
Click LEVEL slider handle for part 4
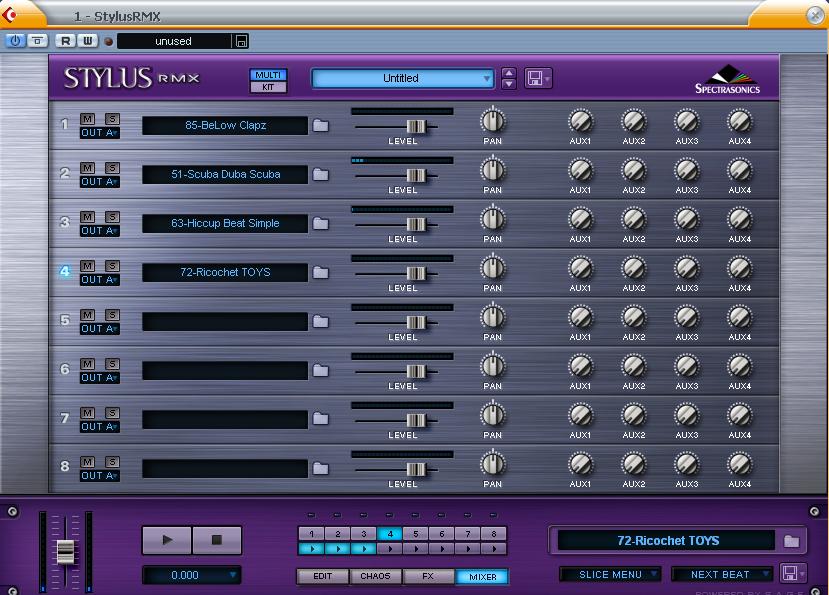click(416, 273)
